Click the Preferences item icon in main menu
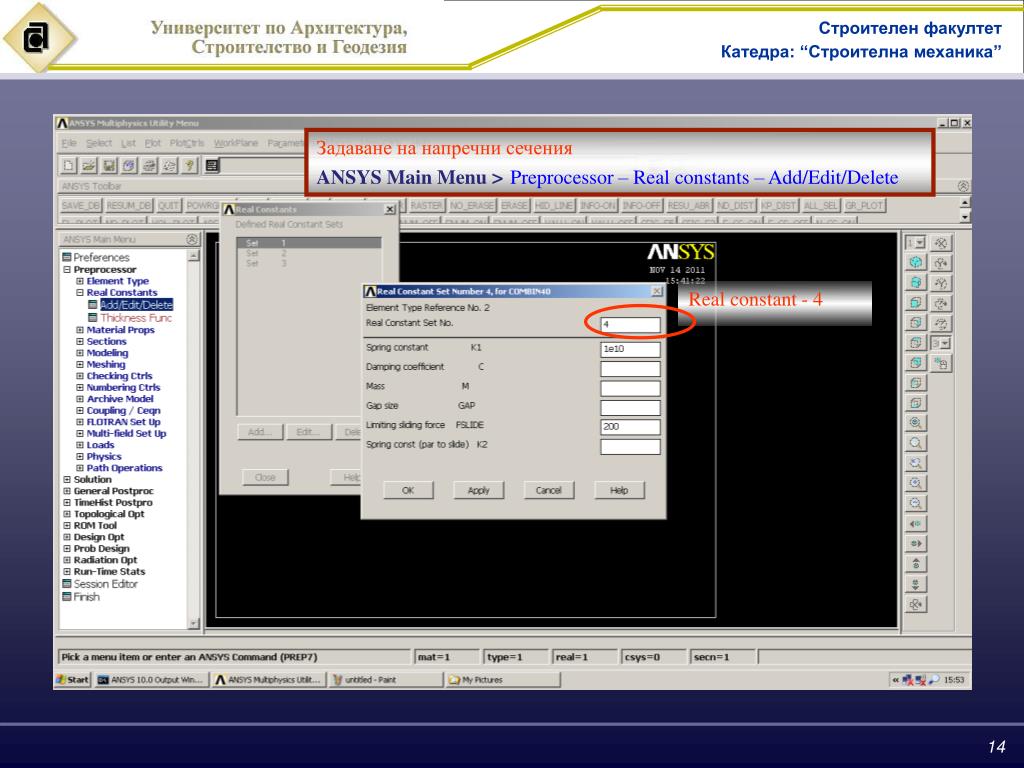 tap(67, 257)
